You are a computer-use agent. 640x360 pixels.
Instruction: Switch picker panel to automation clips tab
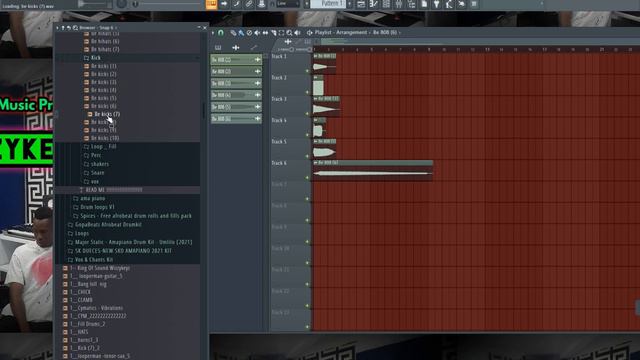pyautogui.click(x=253, y=48)
